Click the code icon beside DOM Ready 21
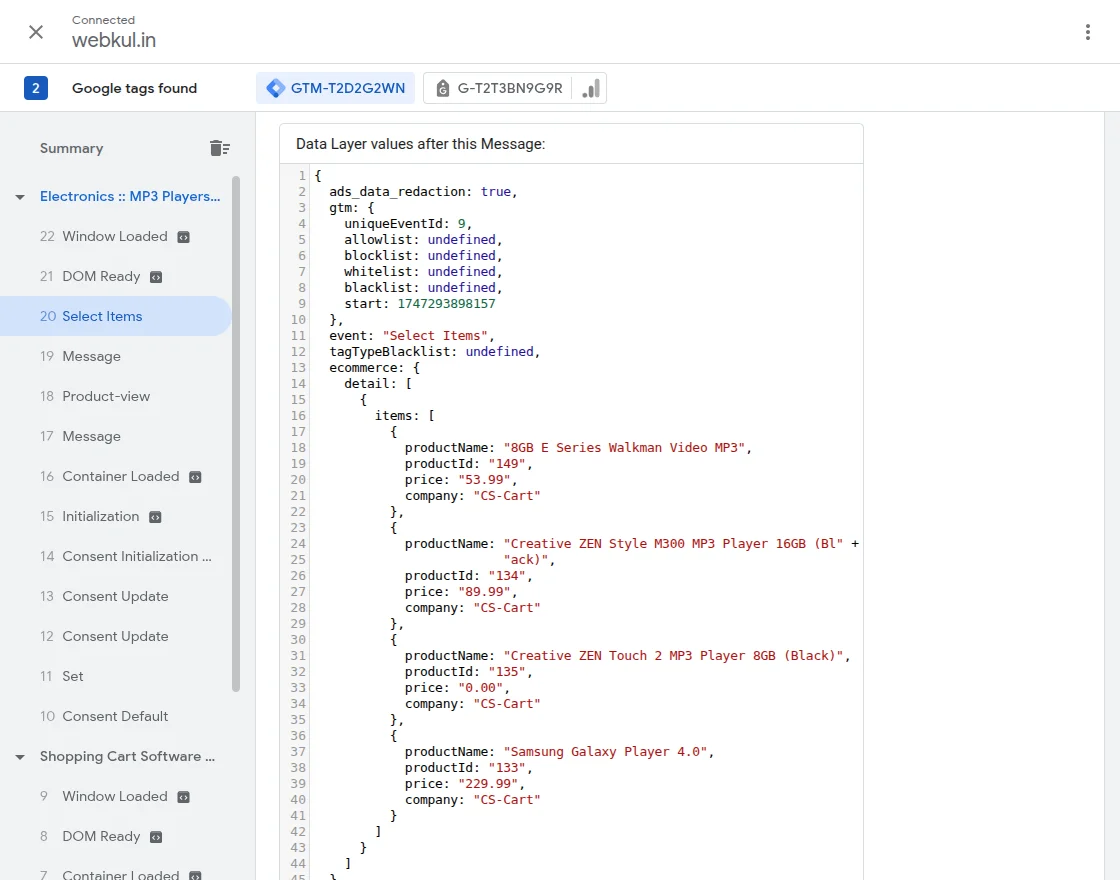The width and height of the screenshot is (1120, 880). 156,277
